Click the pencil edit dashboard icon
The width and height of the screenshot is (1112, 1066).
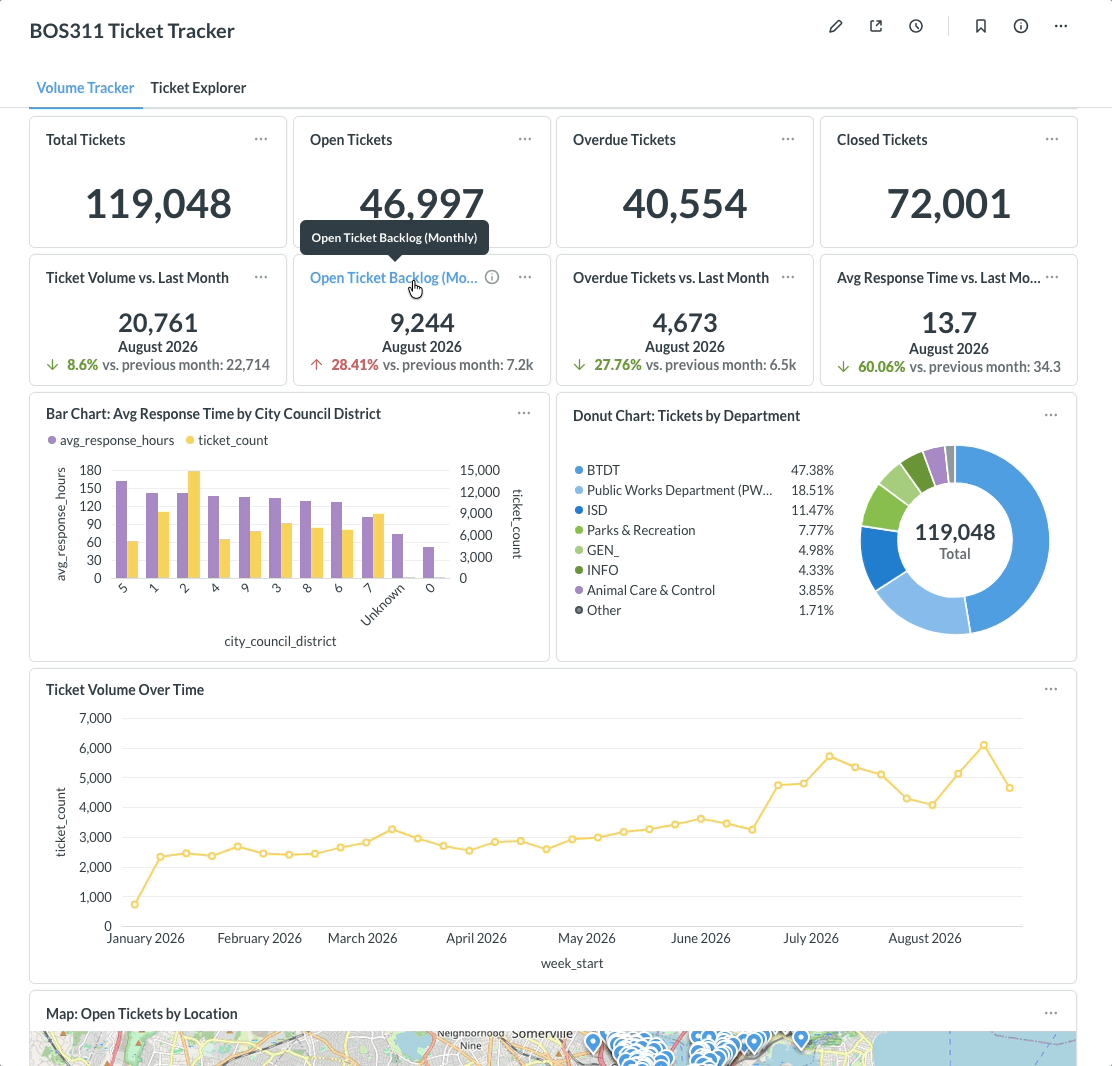click(x=835, y=26)
